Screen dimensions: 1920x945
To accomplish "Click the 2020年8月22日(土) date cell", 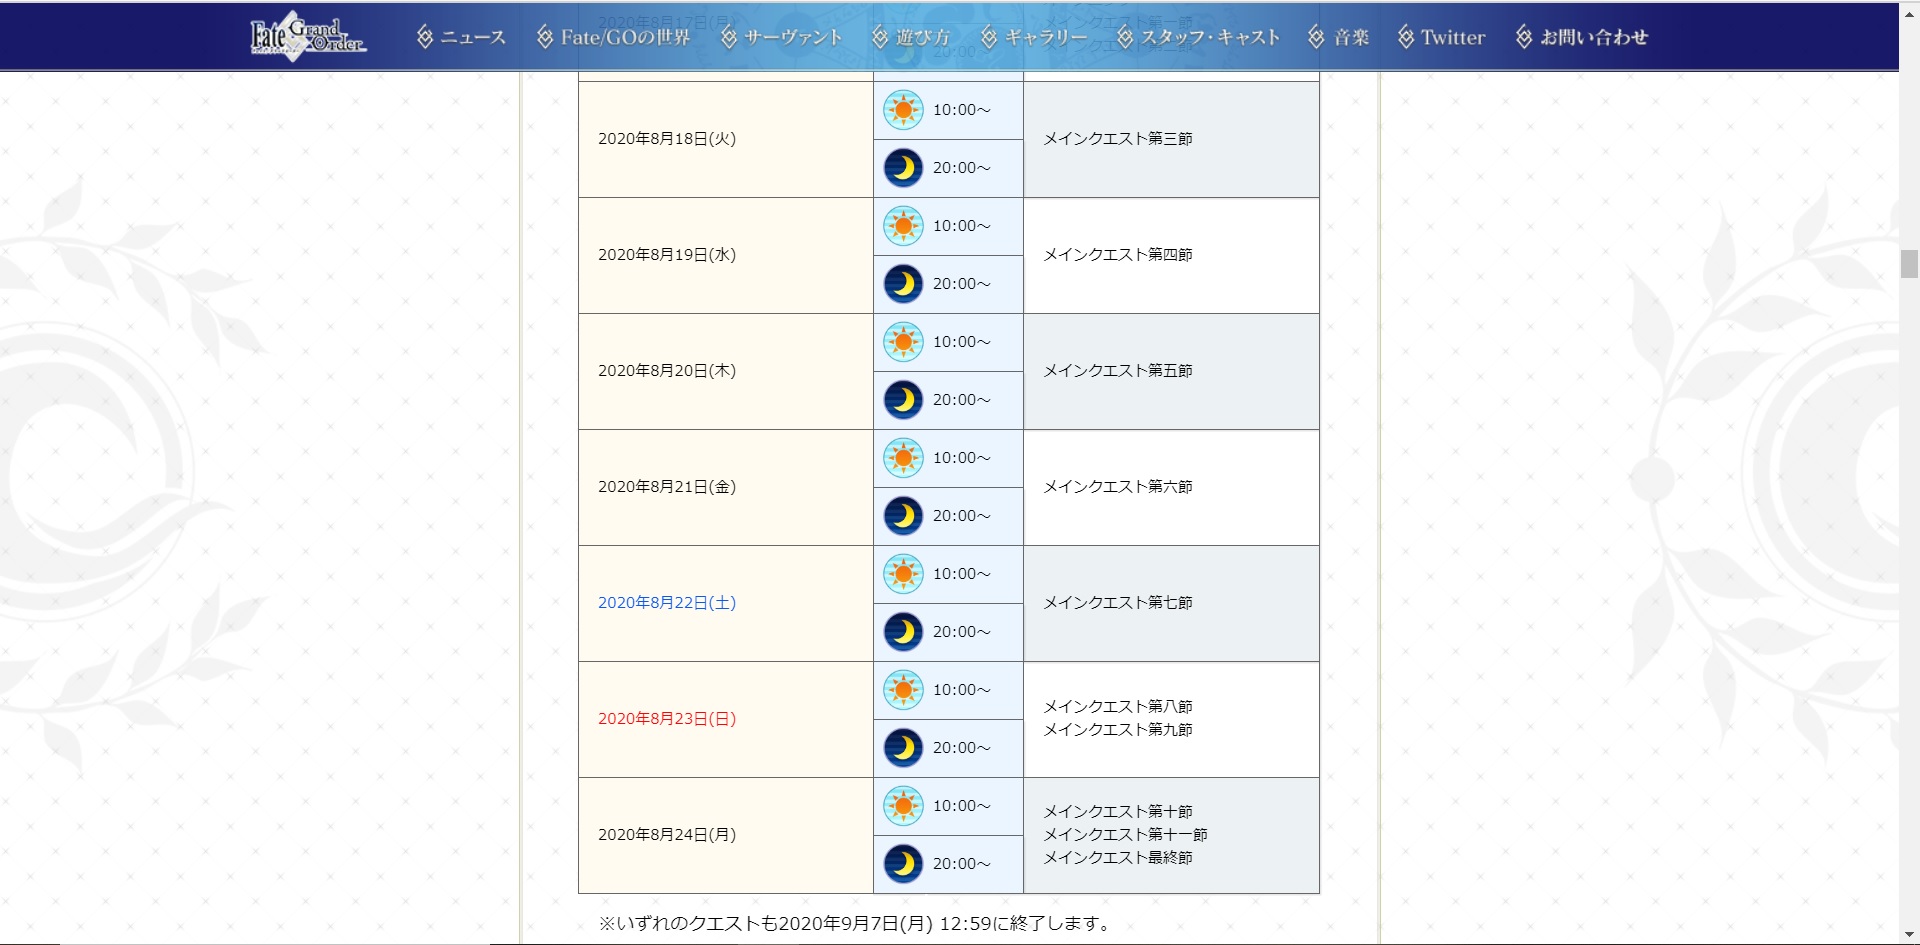I will (x=667, y=603).
